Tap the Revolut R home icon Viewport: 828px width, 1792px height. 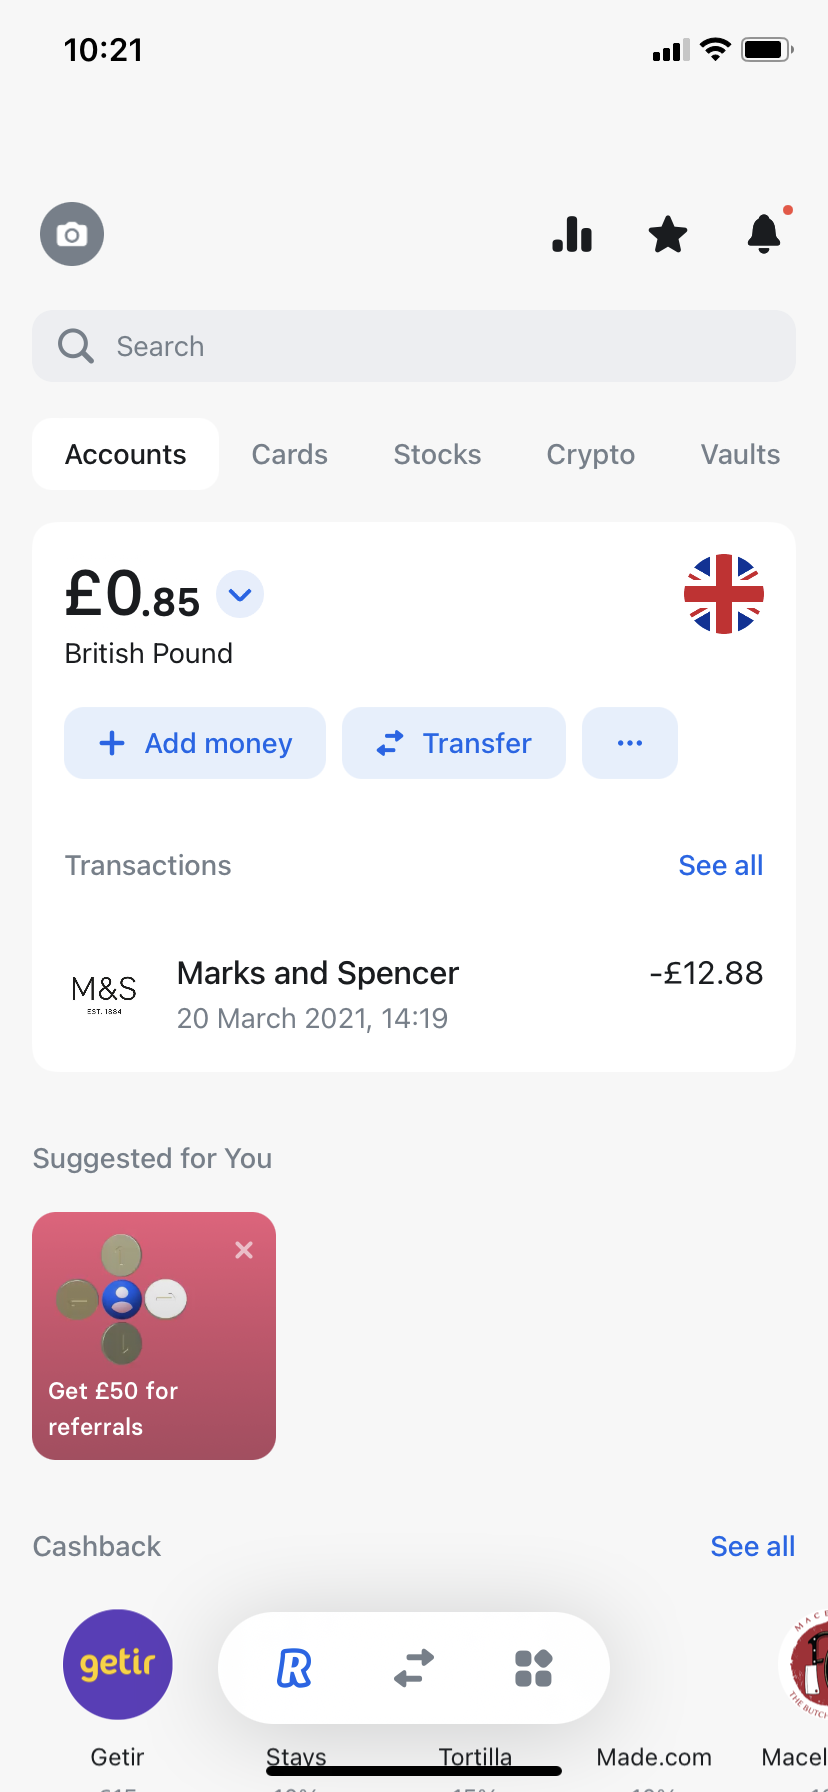click(294, 1668)
